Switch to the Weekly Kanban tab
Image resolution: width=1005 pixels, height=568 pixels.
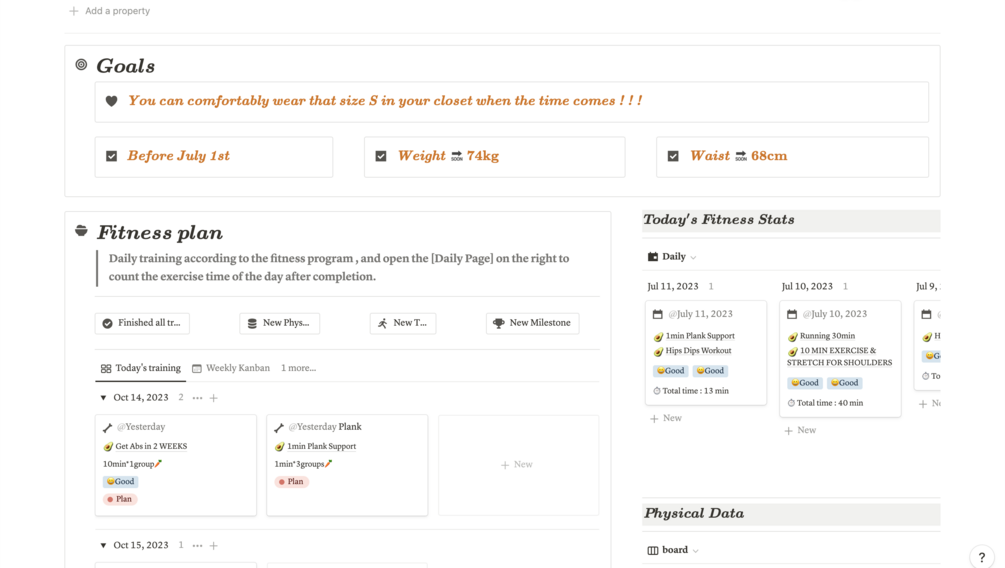[231, 368]
